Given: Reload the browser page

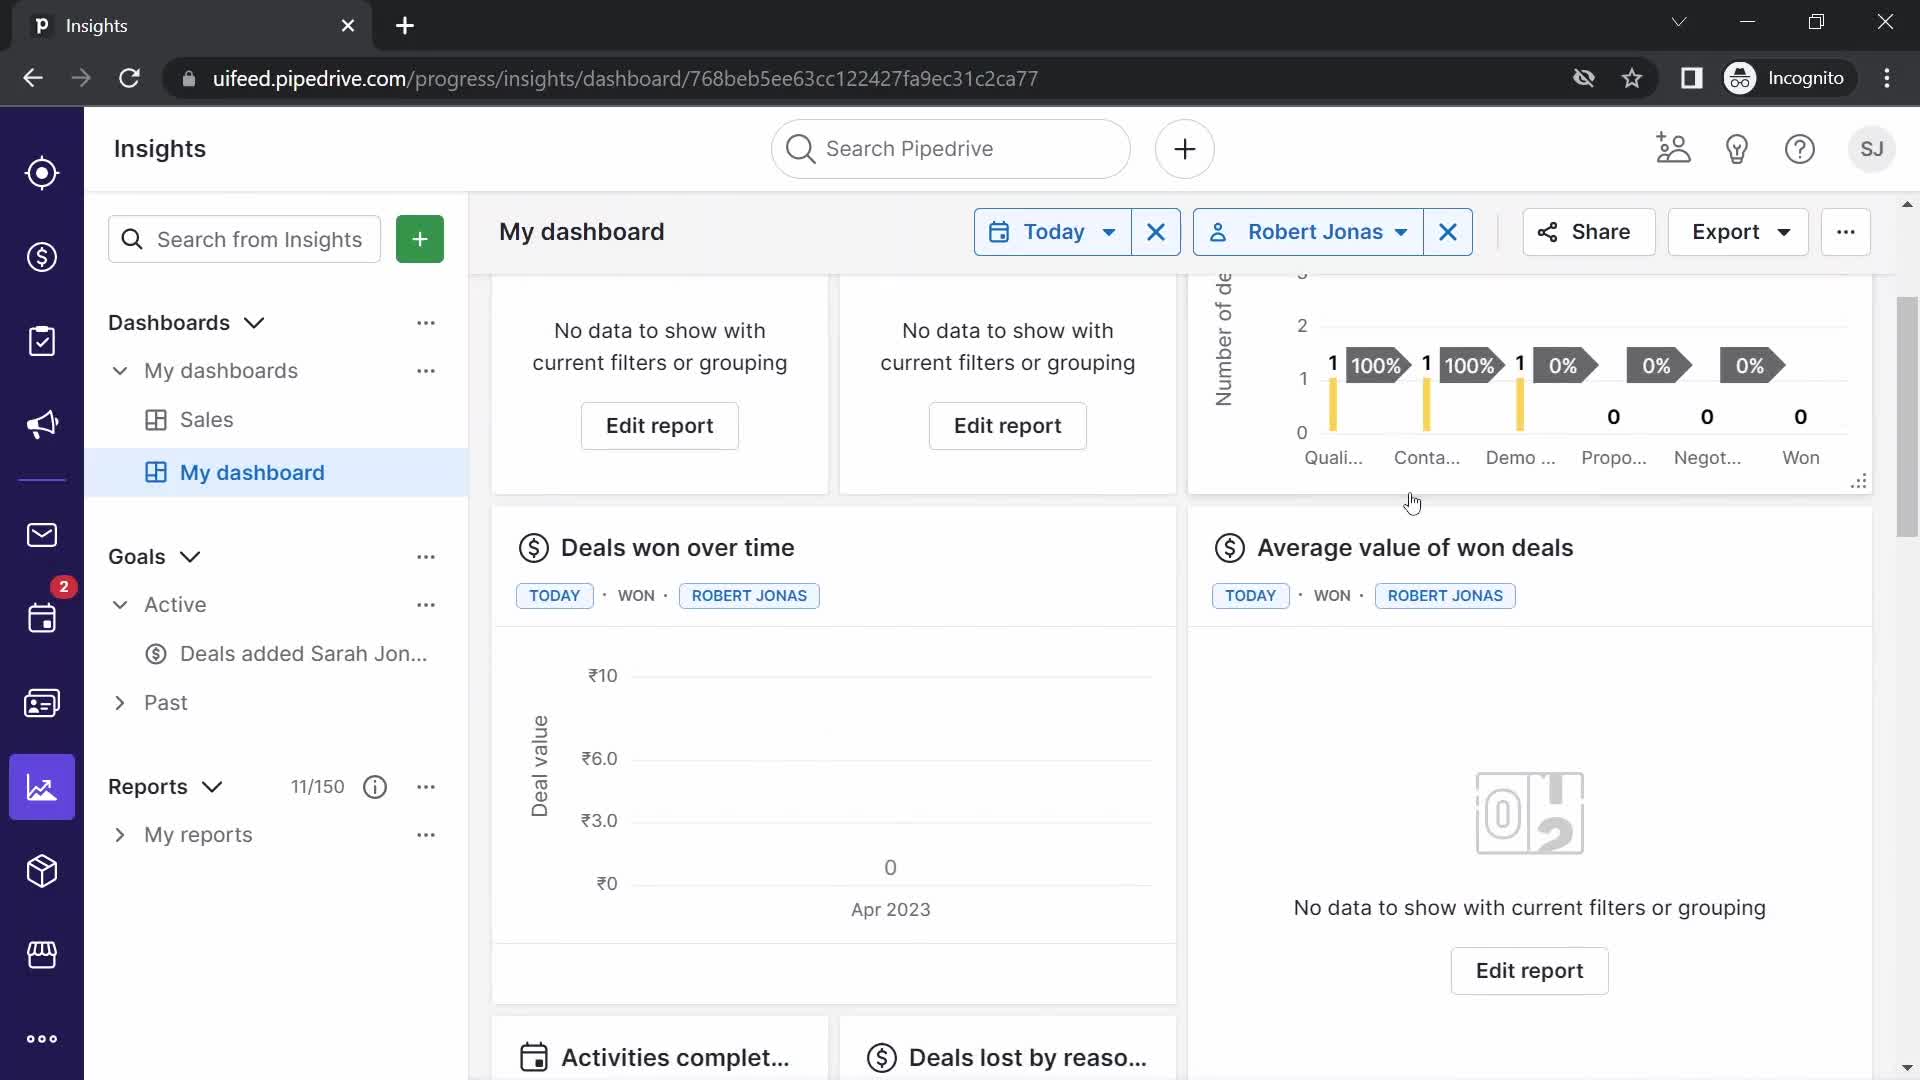Looking at the screenshot, I should (x=129, y=78).
